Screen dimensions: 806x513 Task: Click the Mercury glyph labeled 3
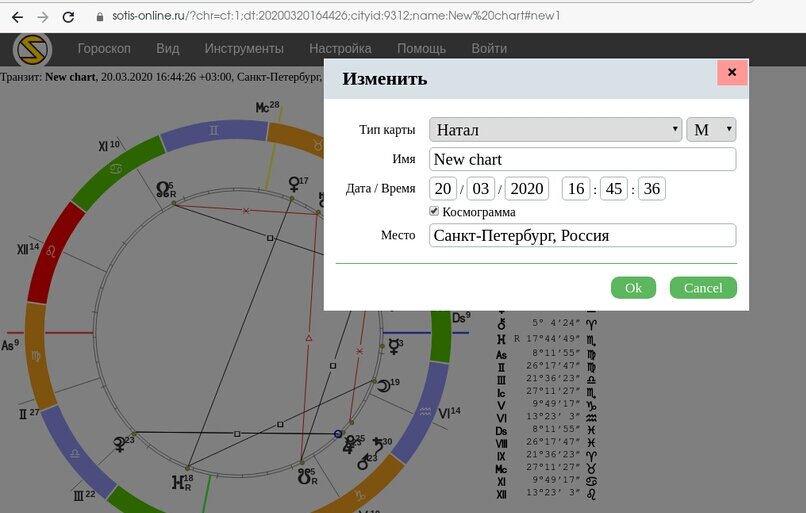pos(394,346)
